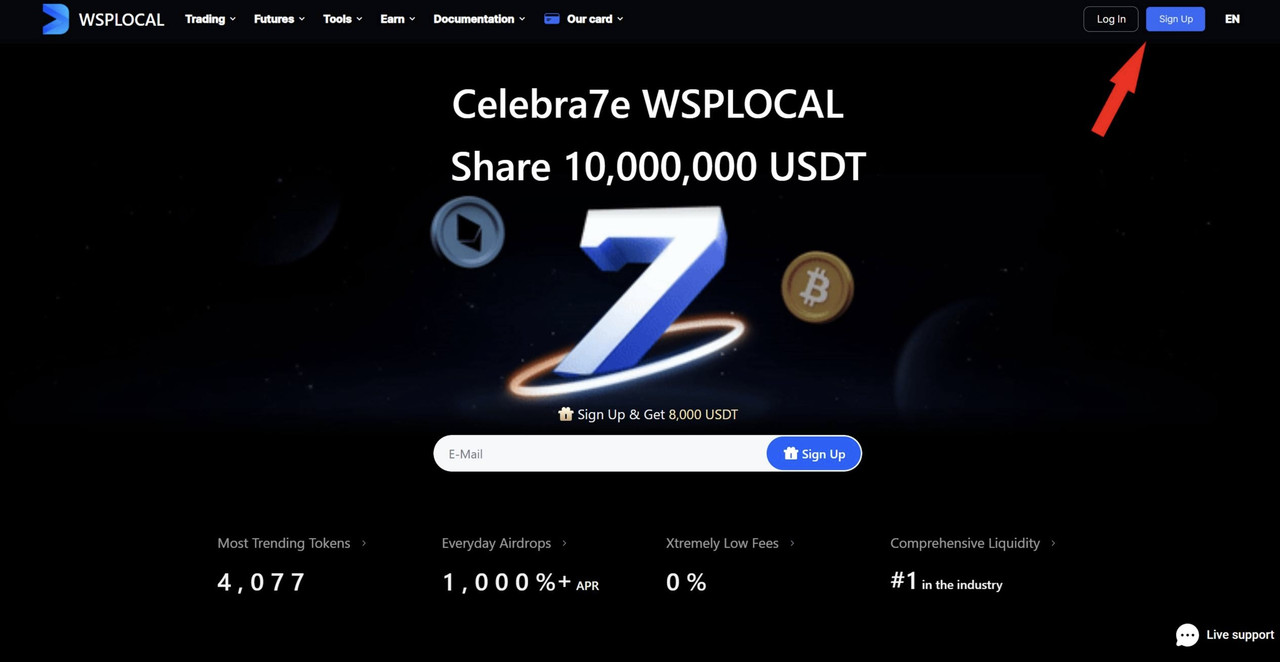
Task: Click the Log In button
Action: tap(1111, 19)
